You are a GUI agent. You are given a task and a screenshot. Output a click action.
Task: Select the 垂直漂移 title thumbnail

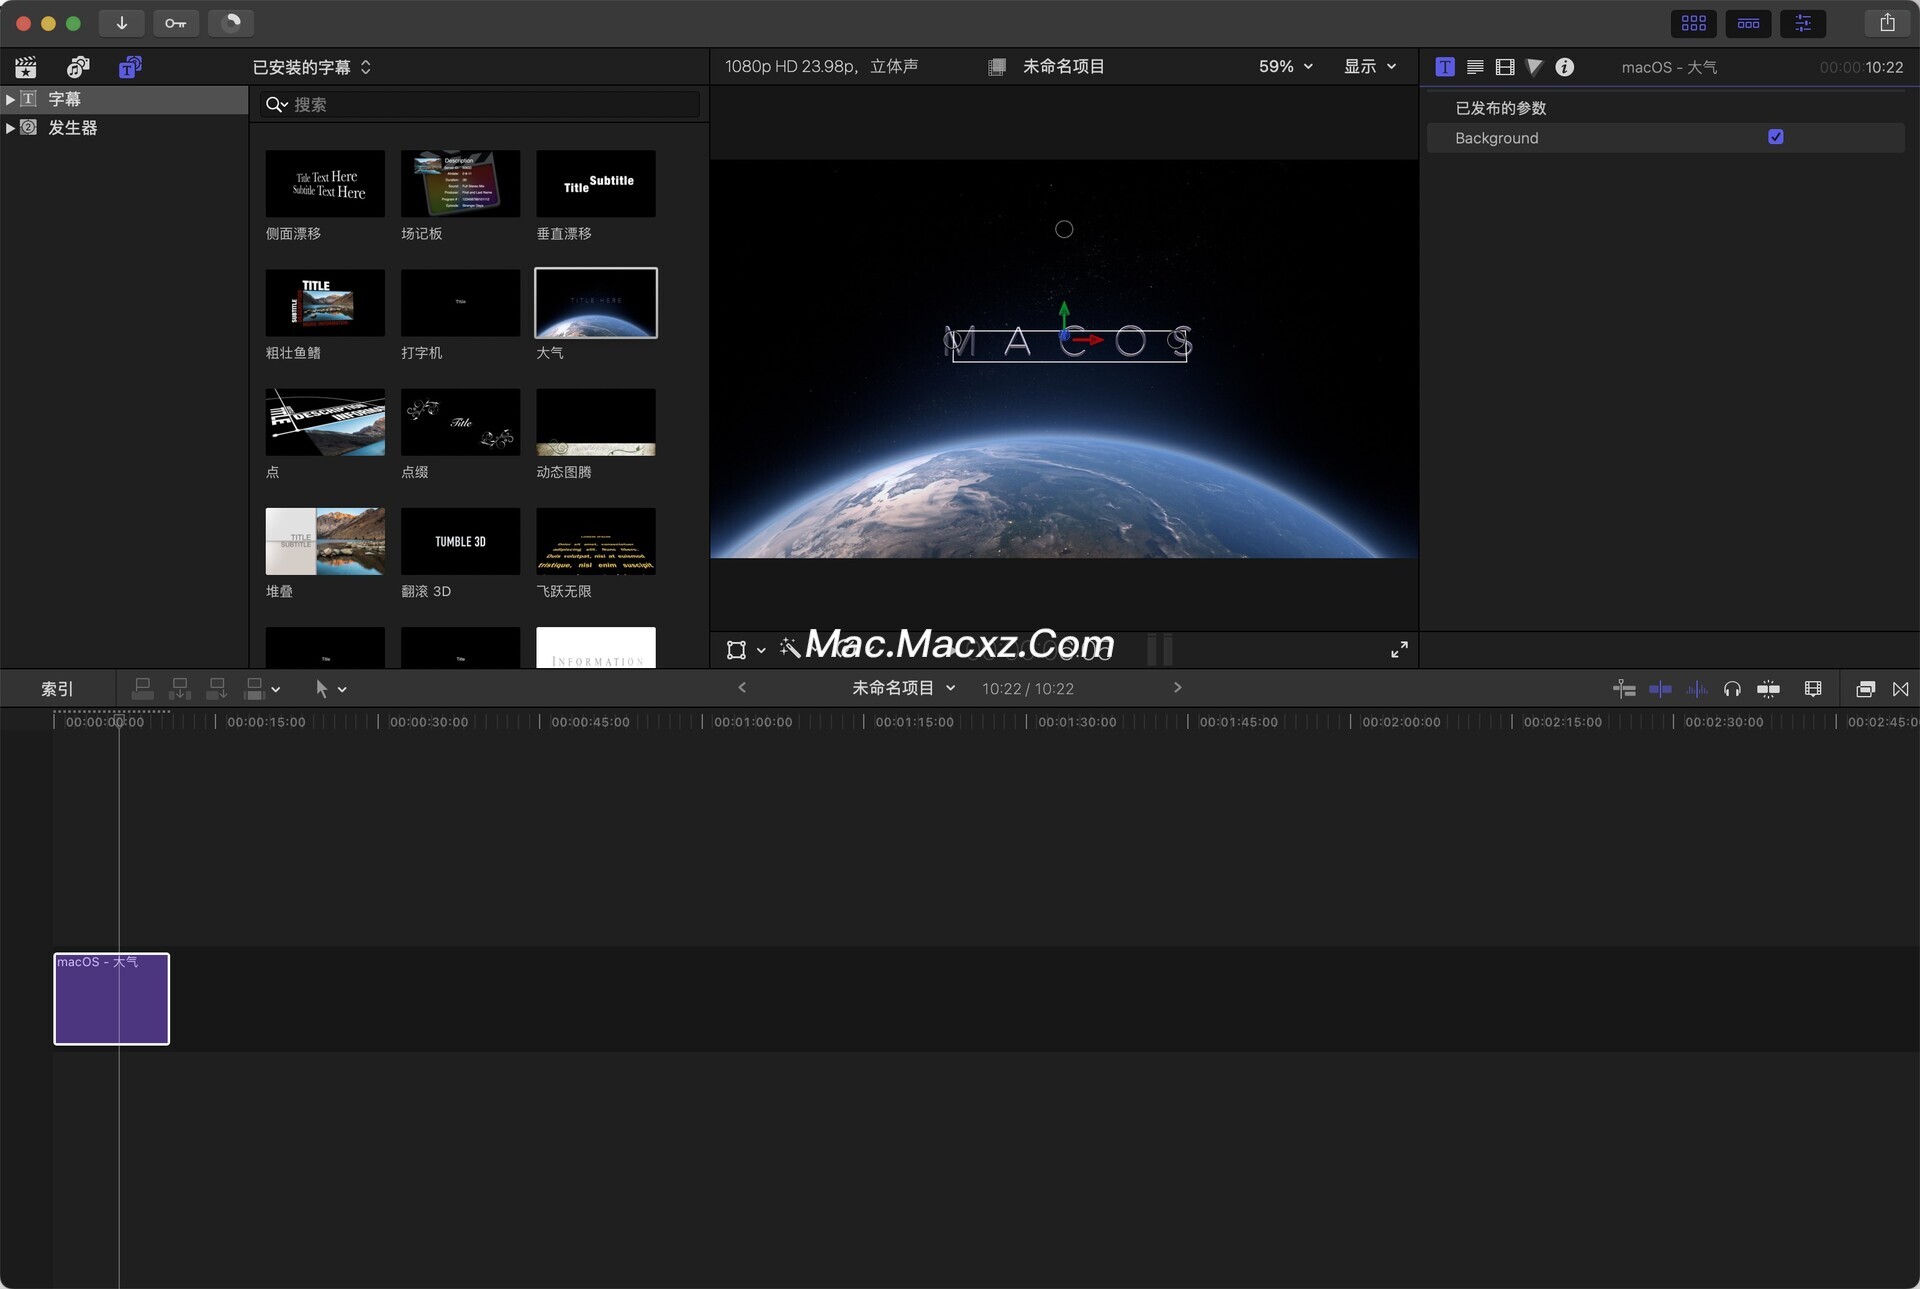point(596,183)
